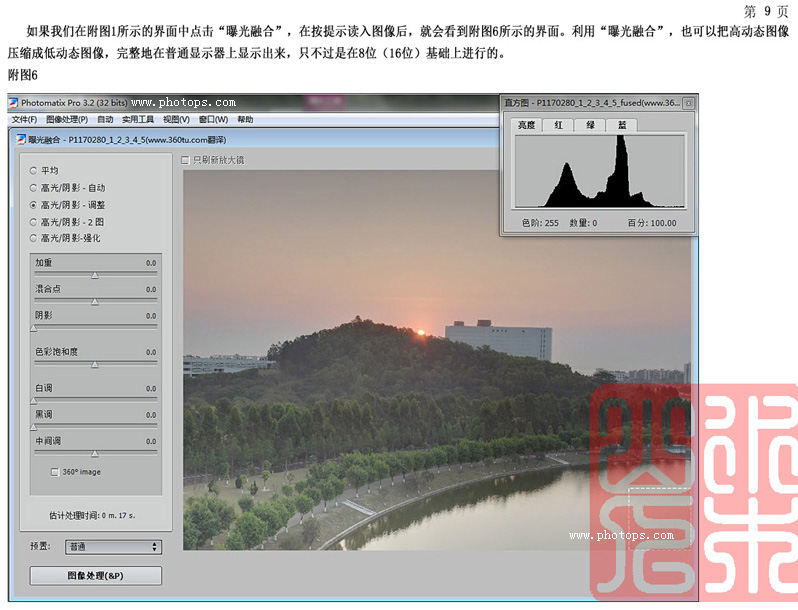Switch to the 绿 histogram tab
The width and height of the screenshot is (798, 610).
pyautogui.click(x=590, y=125)
